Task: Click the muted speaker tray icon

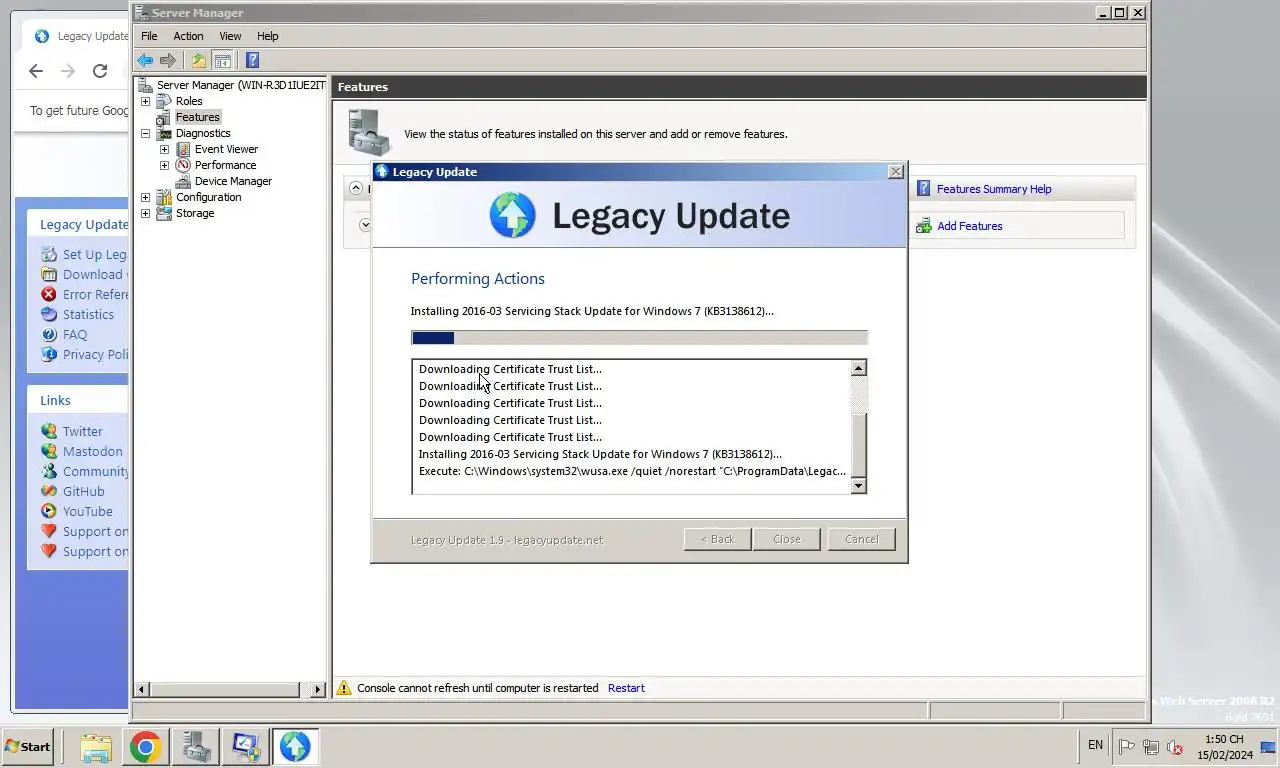Action: click(1175, 747)
